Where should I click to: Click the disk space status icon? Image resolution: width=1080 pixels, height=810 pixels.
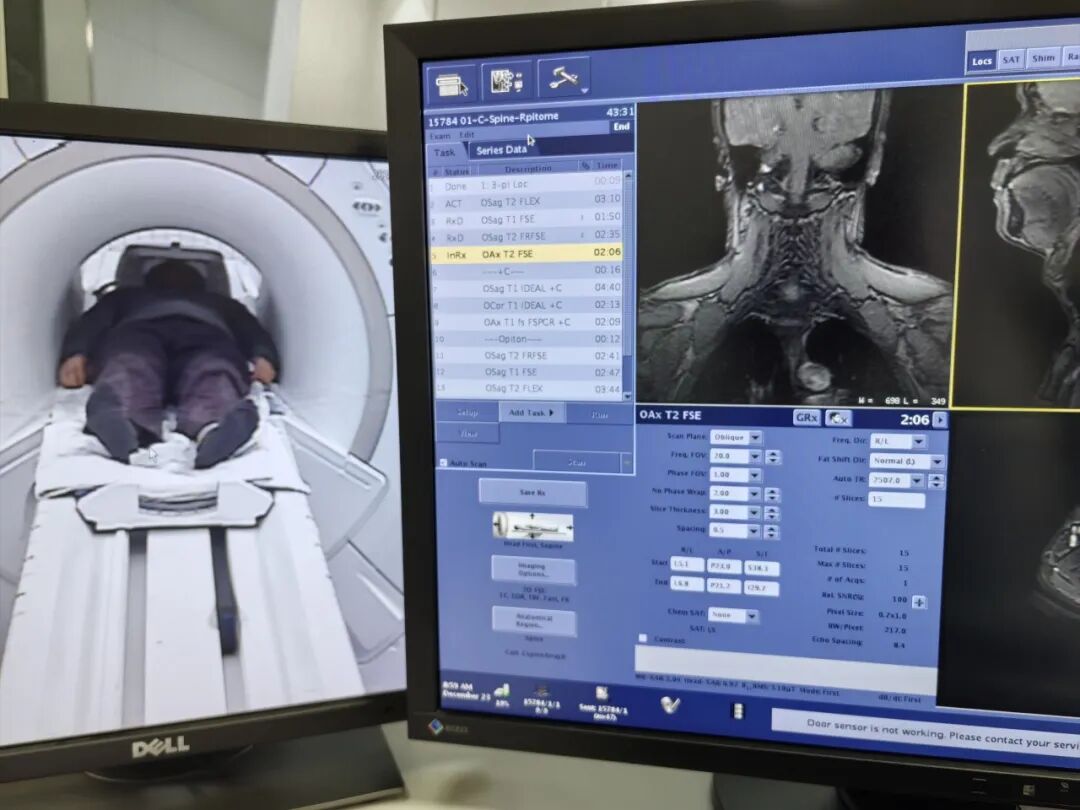pos(502,692)
